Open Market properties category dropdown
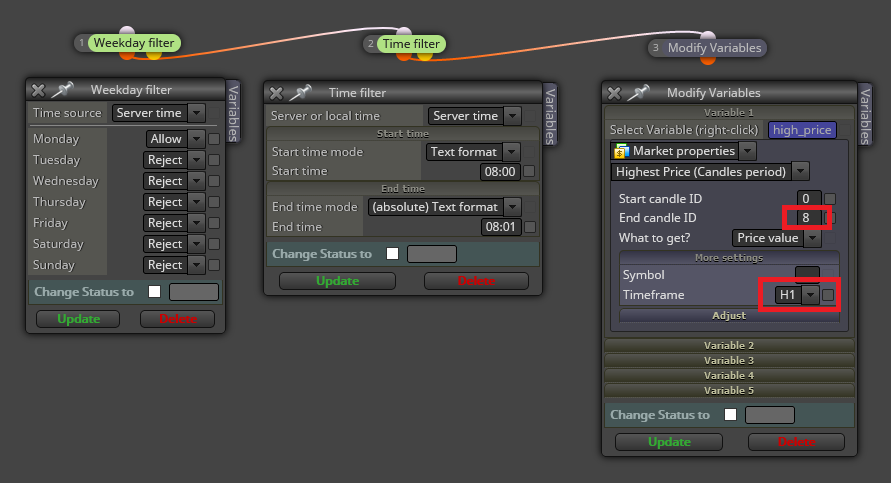Screen dimensions: 891x483 748,151
